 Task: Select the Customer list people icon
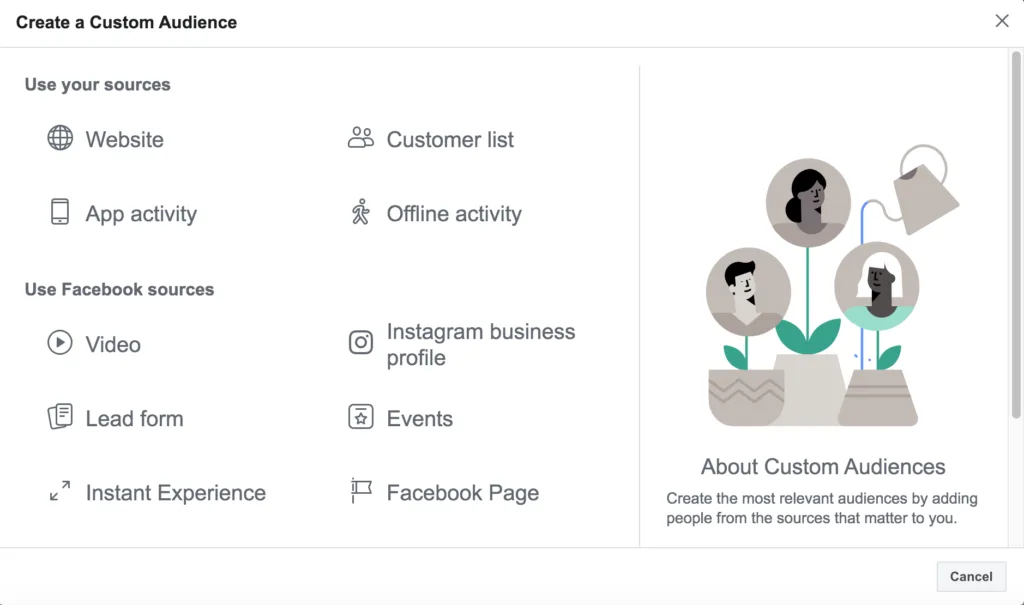coord(360,138)
